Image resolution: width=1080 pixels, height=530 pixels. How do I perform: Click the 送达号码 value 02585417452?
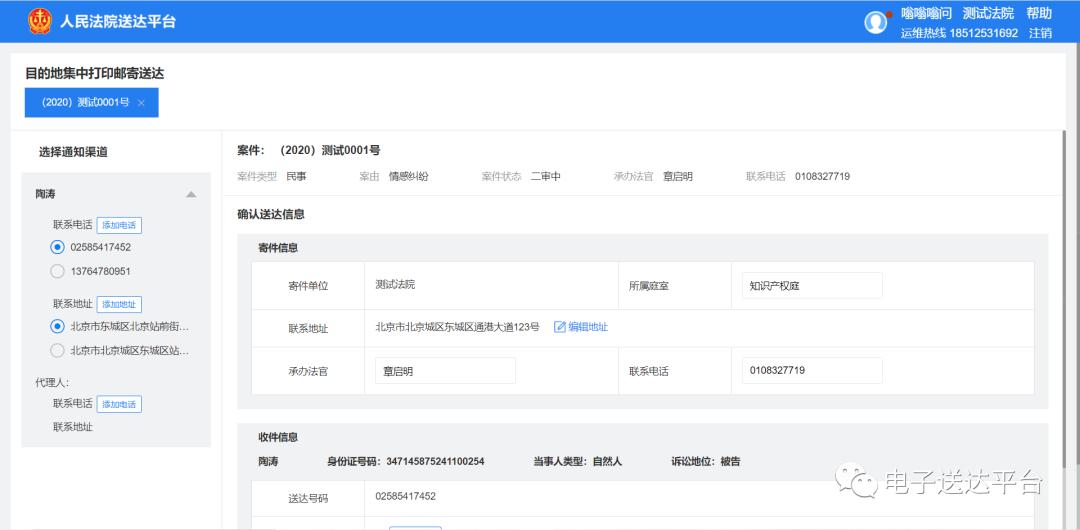(405, 496)
